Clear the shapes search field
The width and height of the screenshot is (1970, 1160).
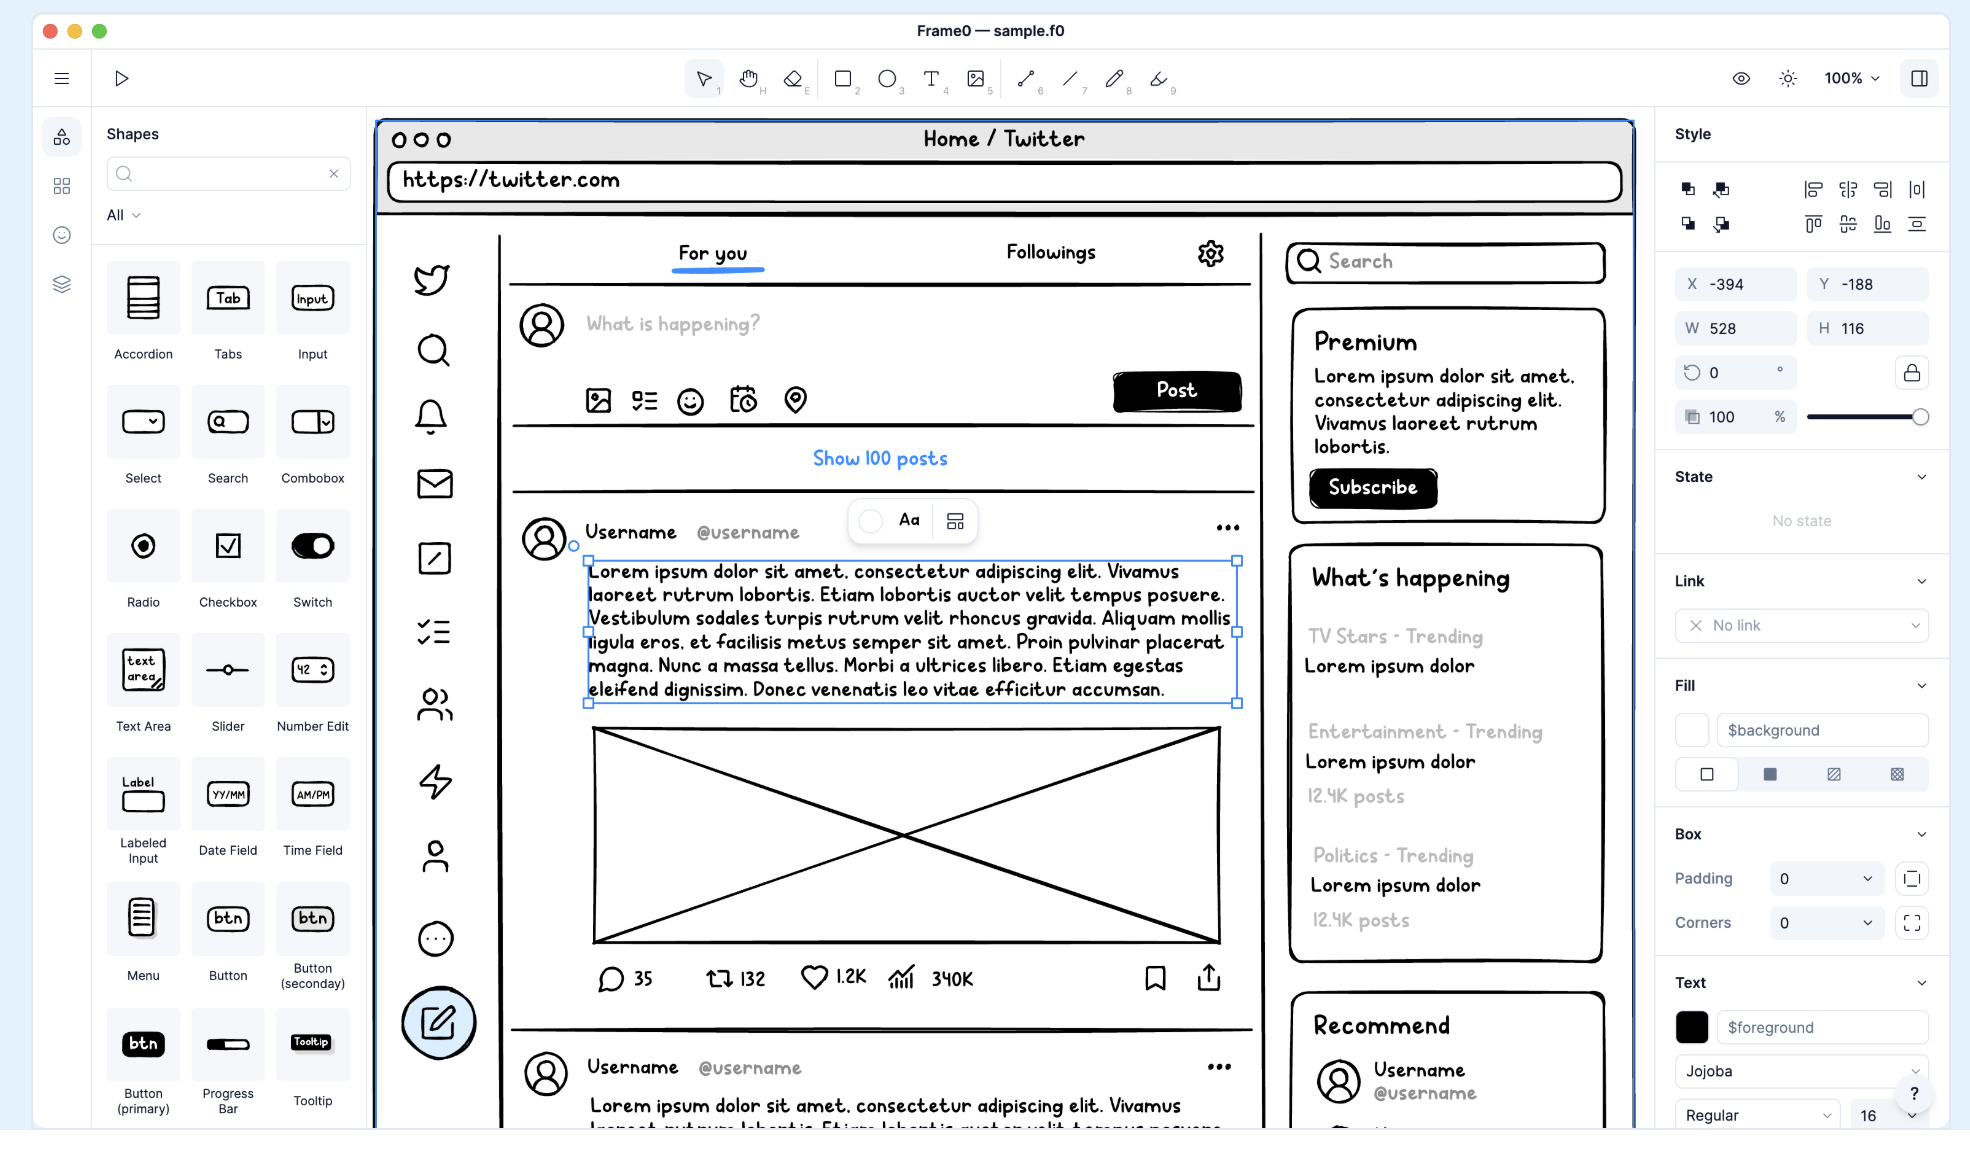tap(334, 174)
